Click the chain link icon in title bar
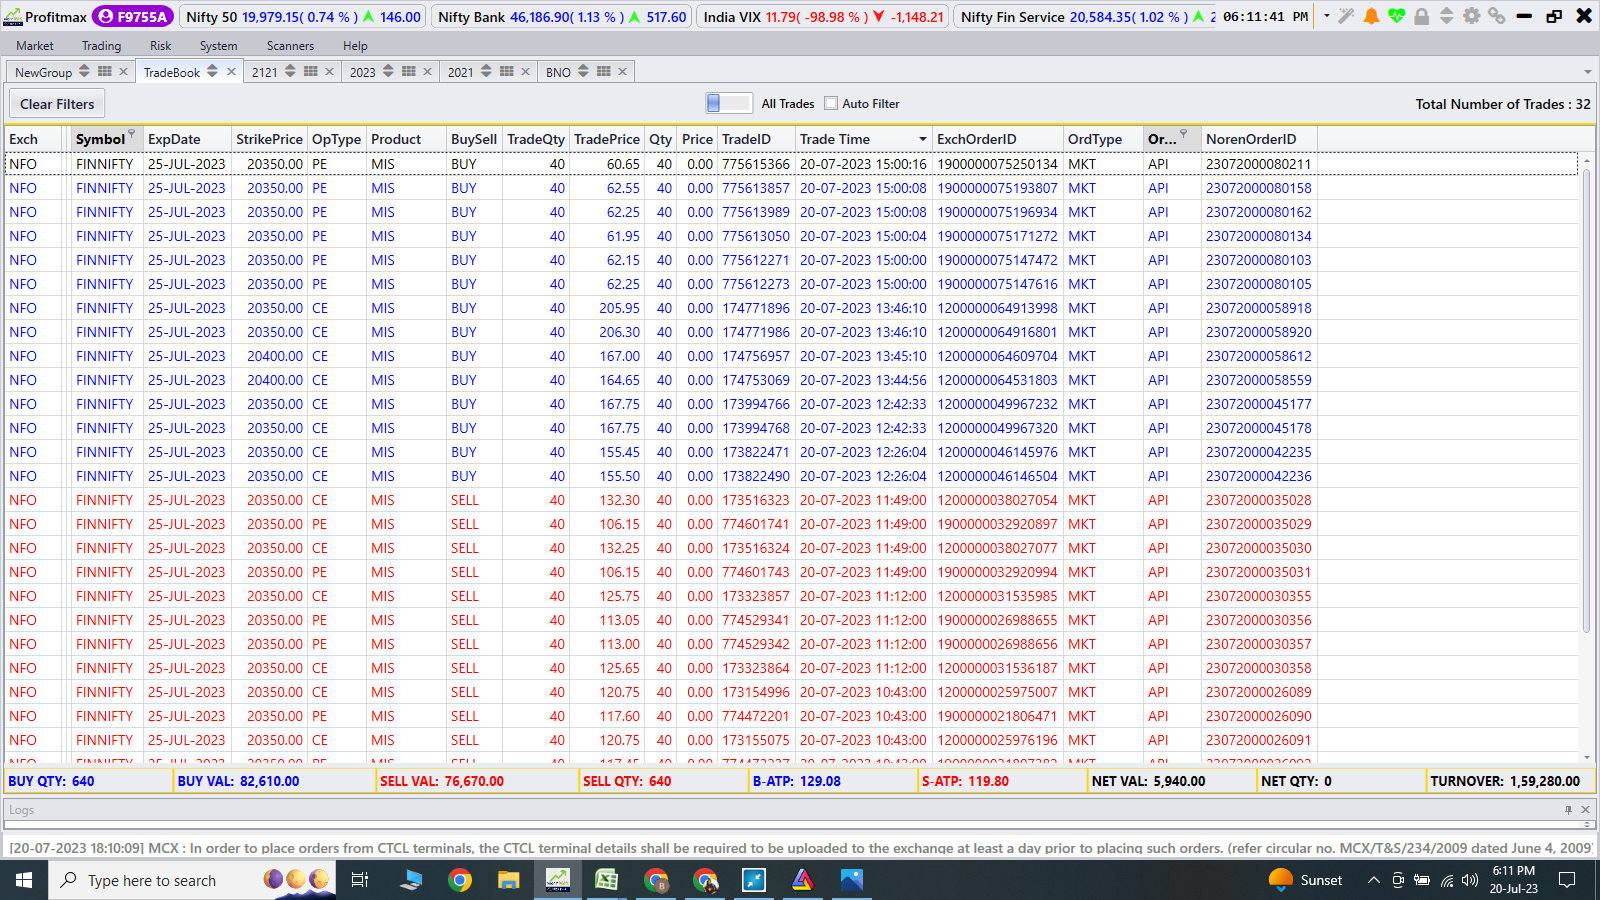 tap(1496, 16)
